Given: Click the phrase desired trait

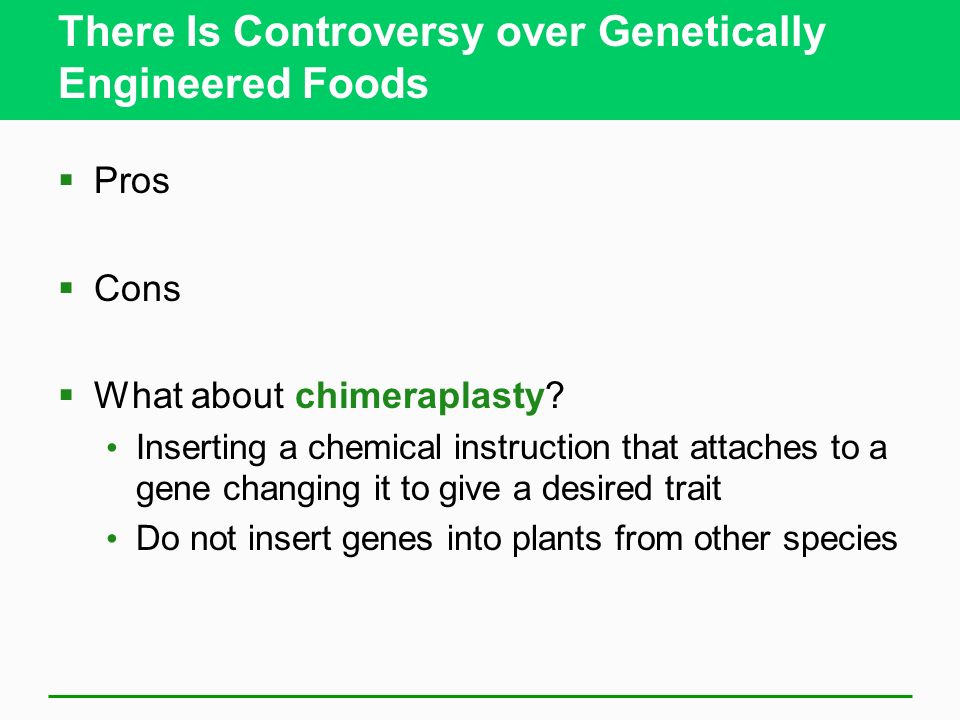Looking at the screenshot, I should [631, 489].
